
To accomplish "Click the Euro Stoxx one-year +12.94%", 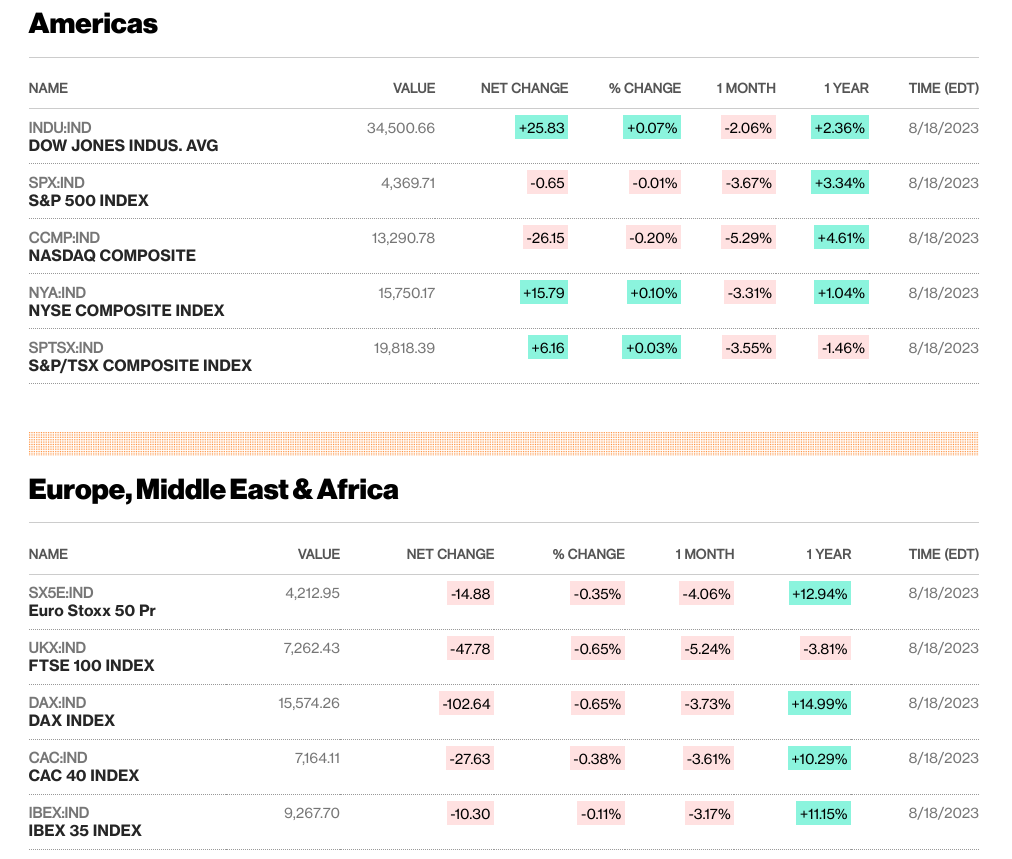I will click(x=820, y=594).
